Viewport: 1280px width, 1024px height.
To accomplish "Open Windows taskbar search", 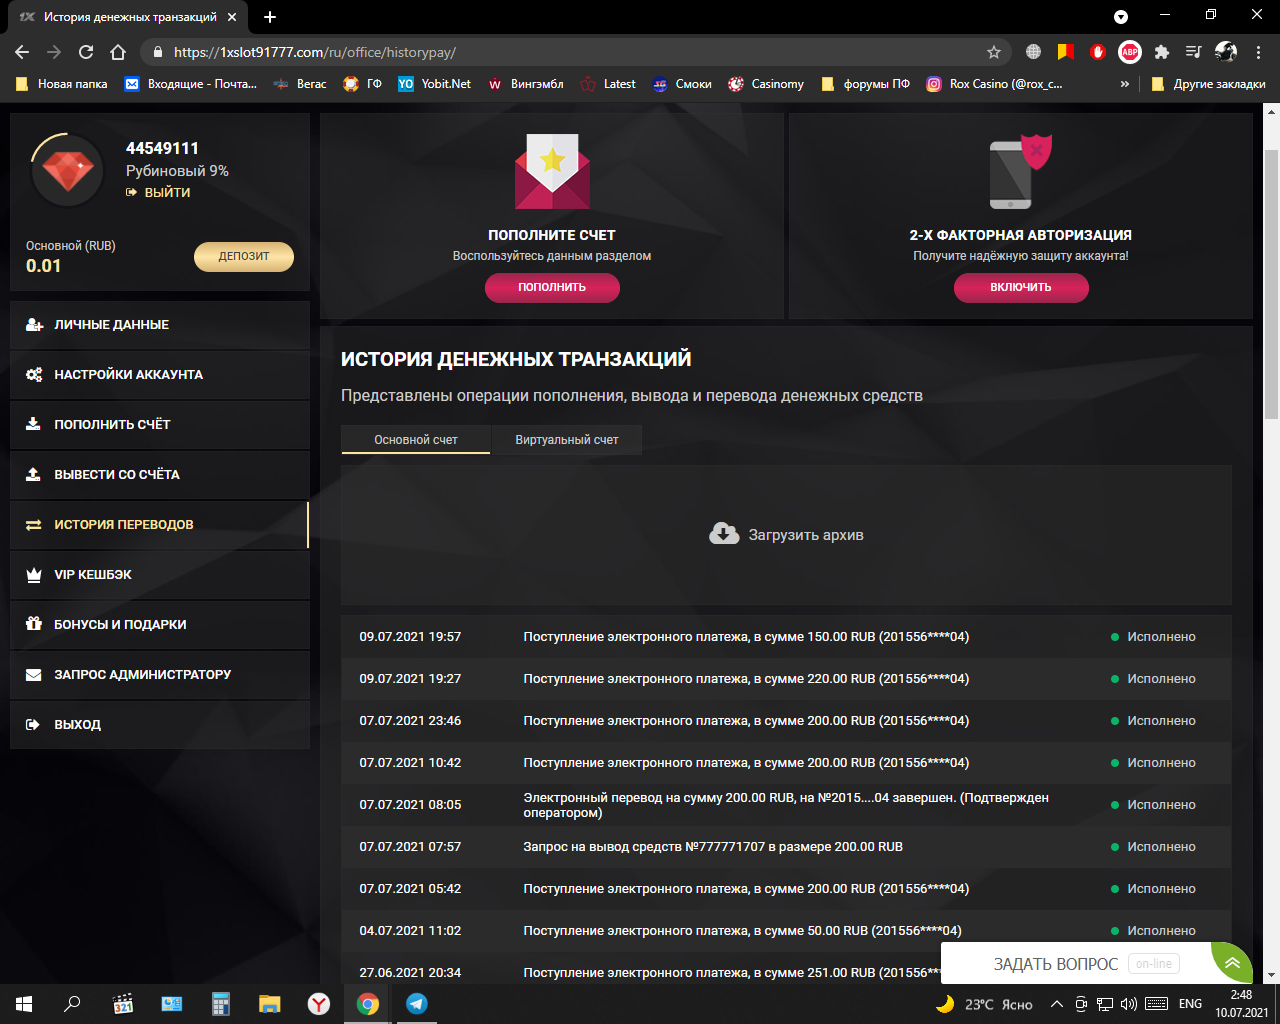I will [x=72, y=1004].
